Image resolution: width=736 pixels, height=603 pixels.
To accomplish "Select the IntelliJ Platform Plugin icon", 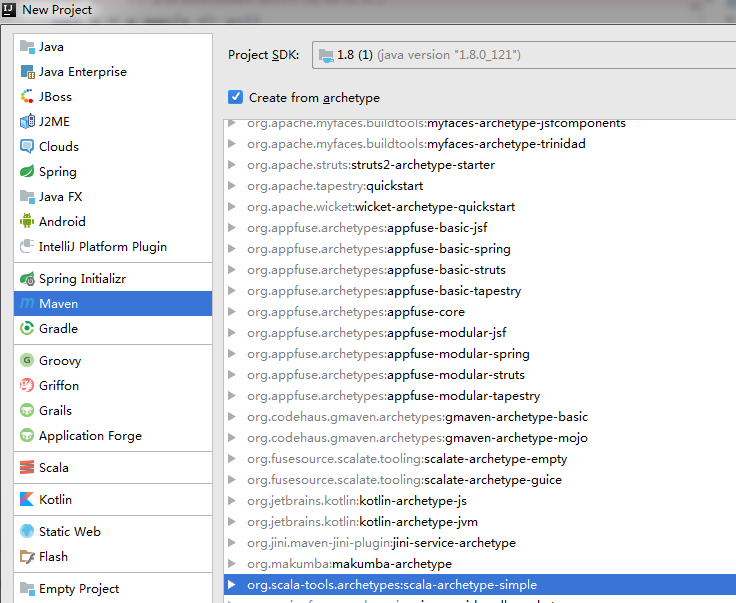I will 27,246.
